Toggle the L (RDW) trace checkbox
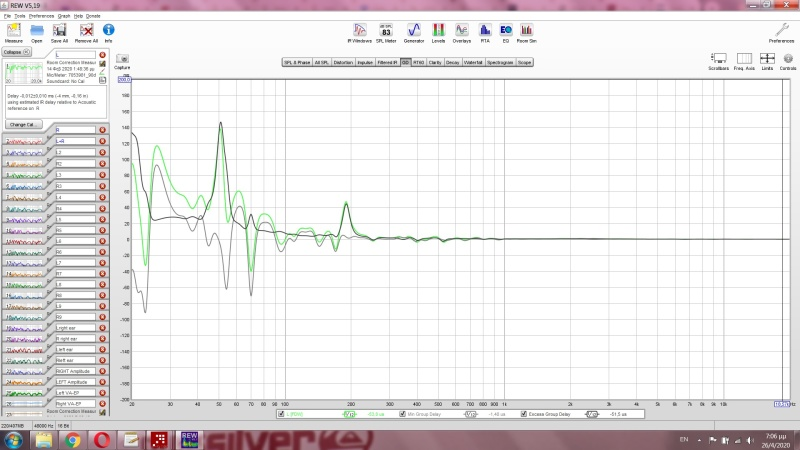The height and width of the screenshot is (450, 800). 283,413
